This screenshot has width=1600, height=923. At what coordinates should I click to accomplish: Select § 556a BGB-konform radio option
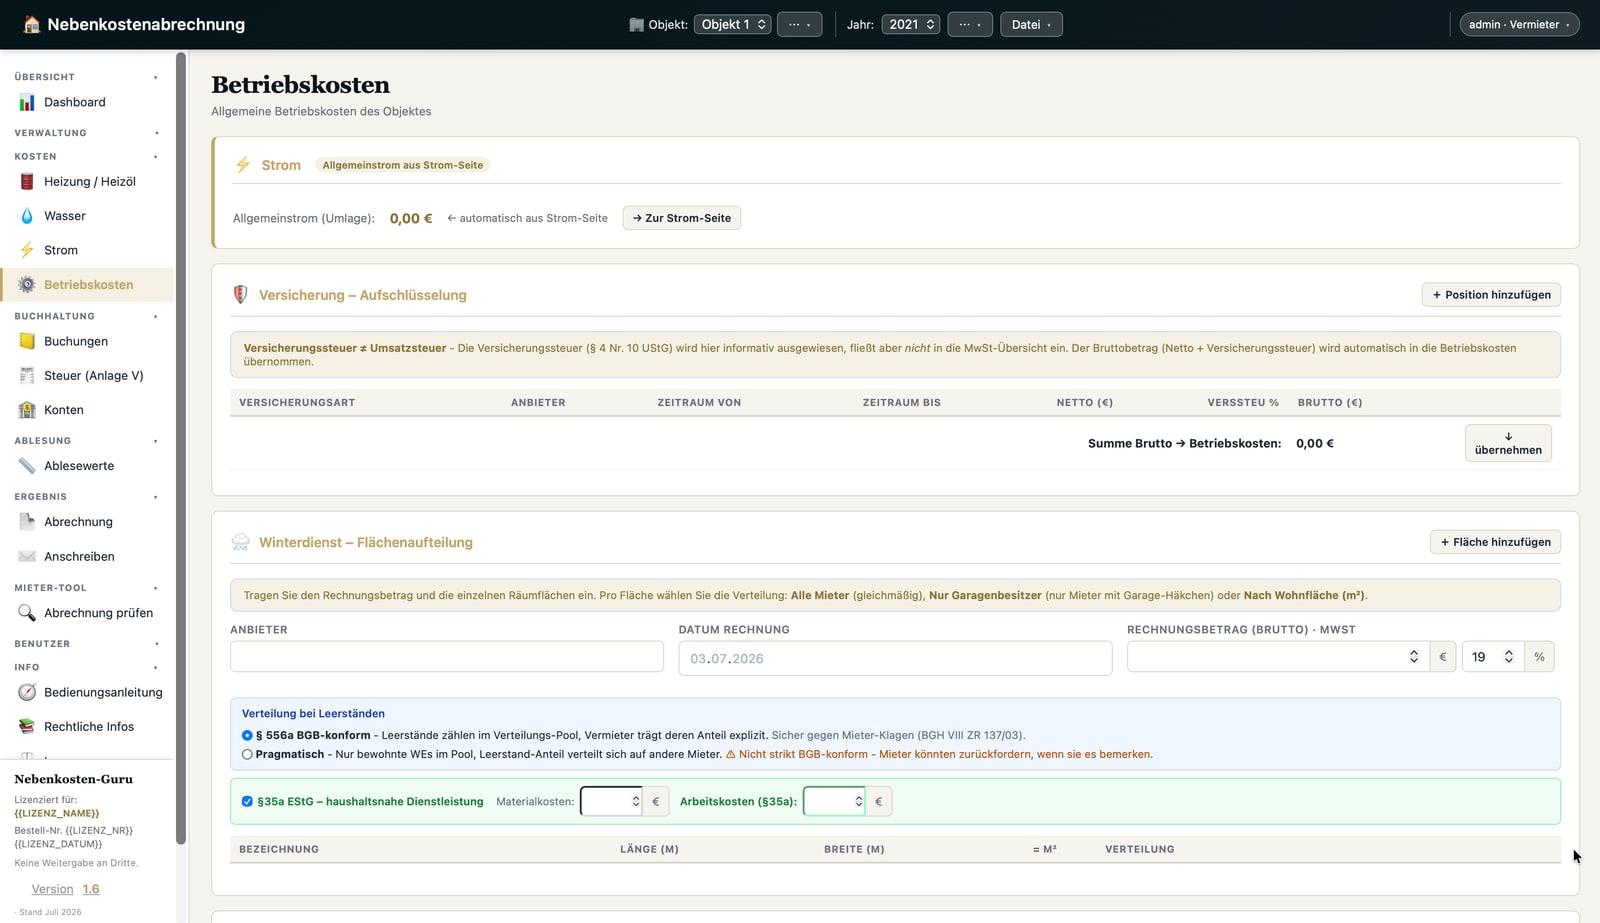pyautogui.click(x=247, y=735)
